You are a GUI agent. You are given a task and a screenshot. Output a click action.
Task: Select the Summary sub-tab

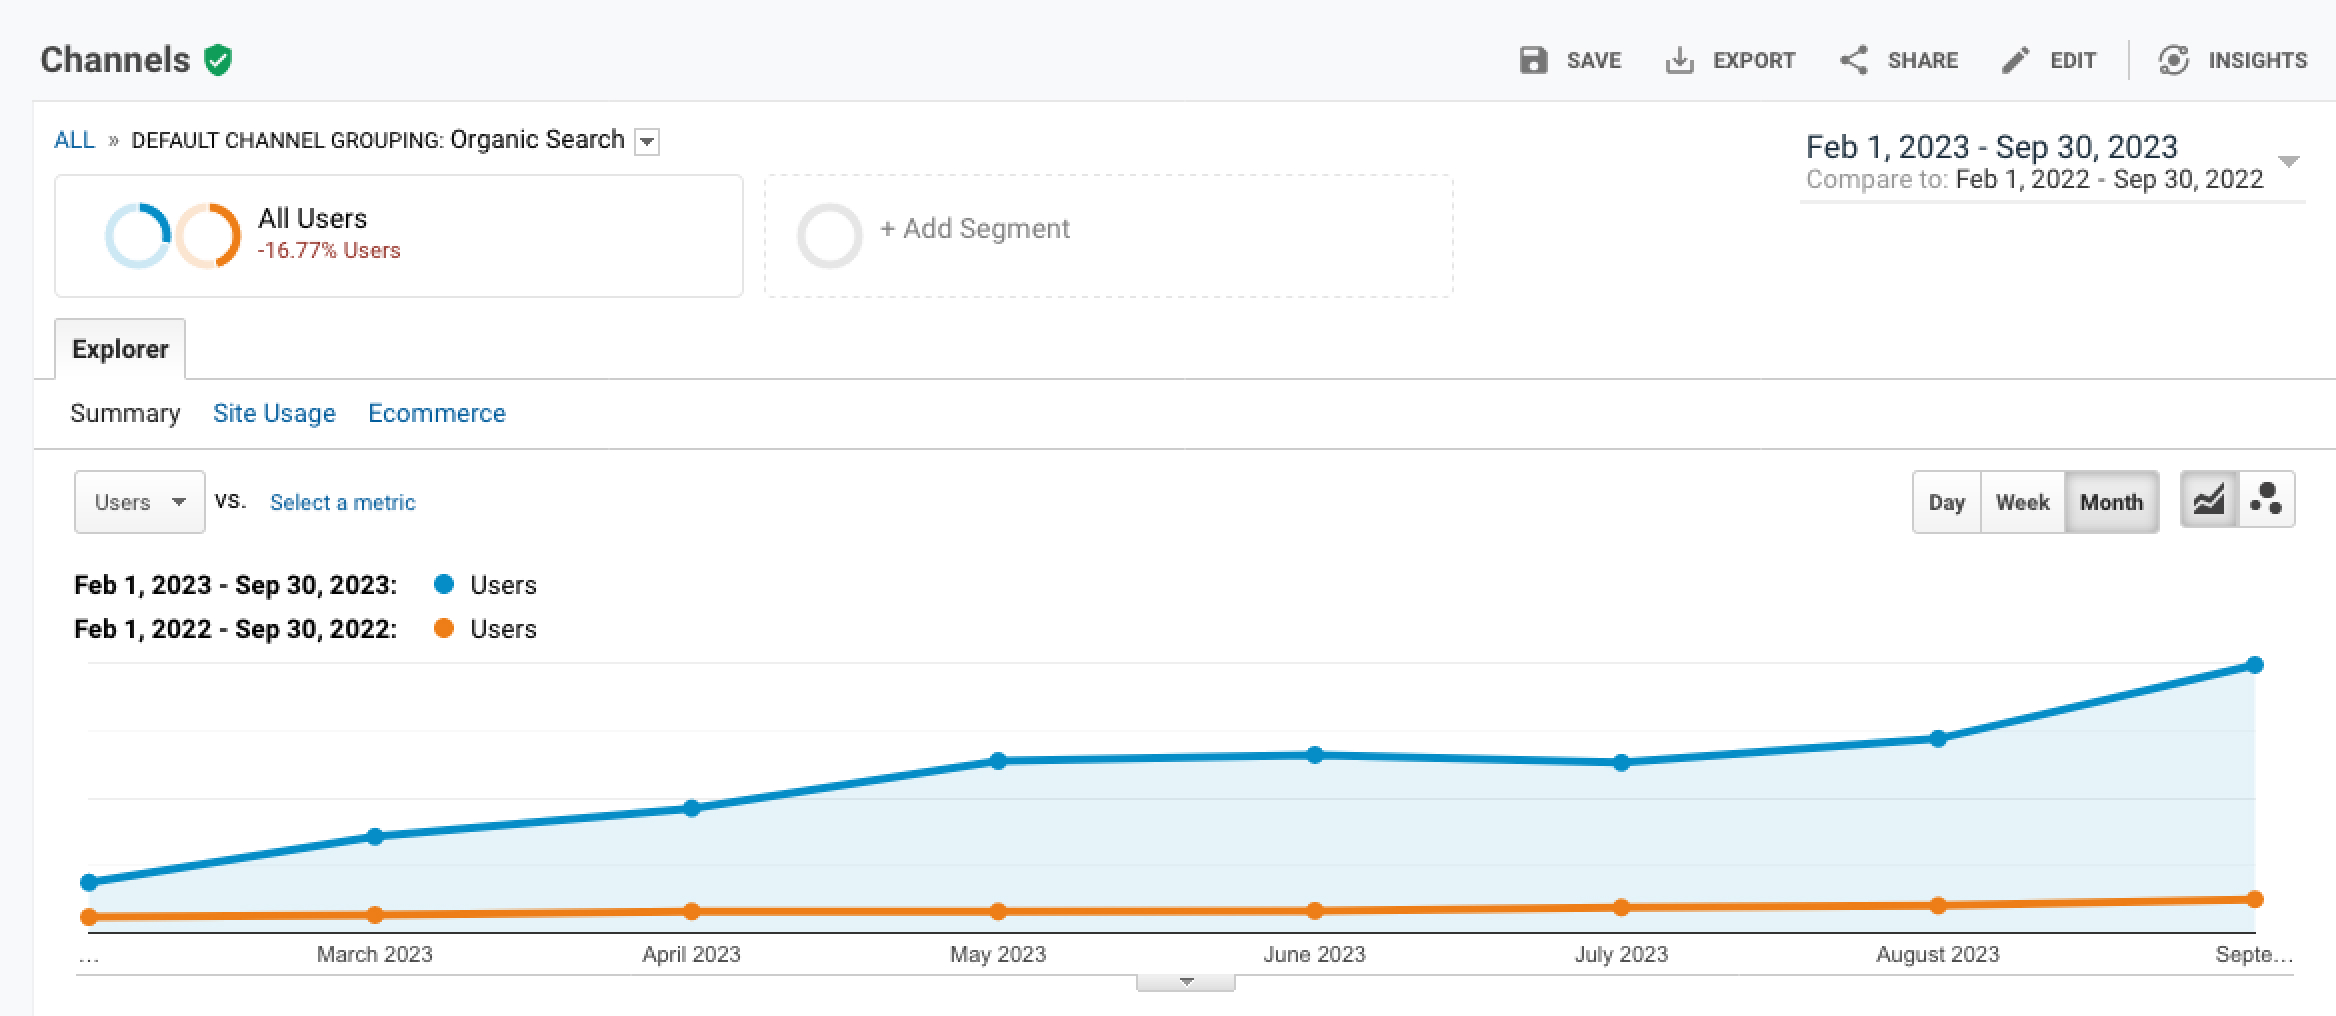125,413
